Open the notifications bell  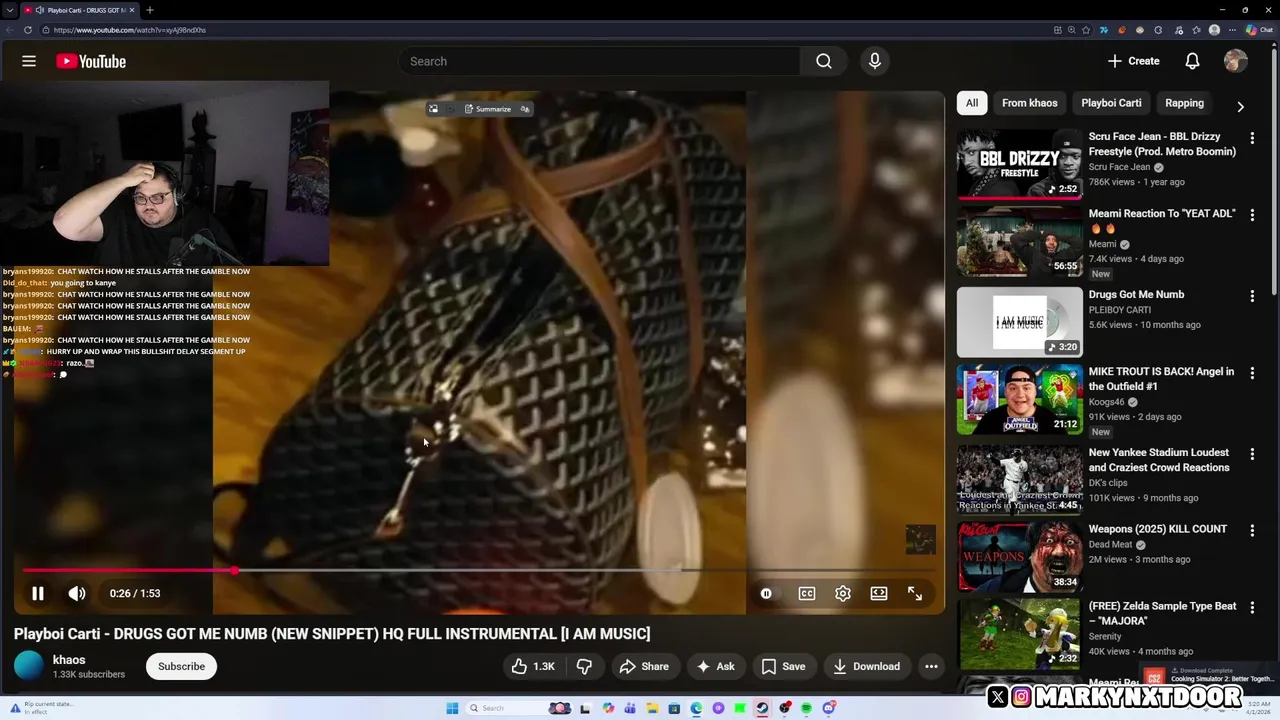1192,61
